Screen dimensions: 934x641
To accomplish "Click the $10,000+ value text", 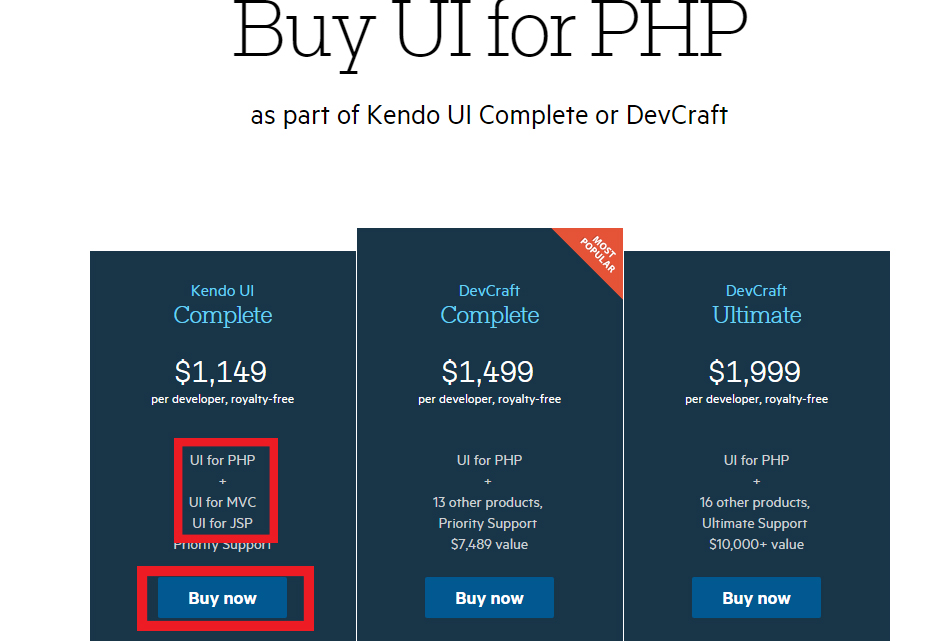I will [756, 544].
